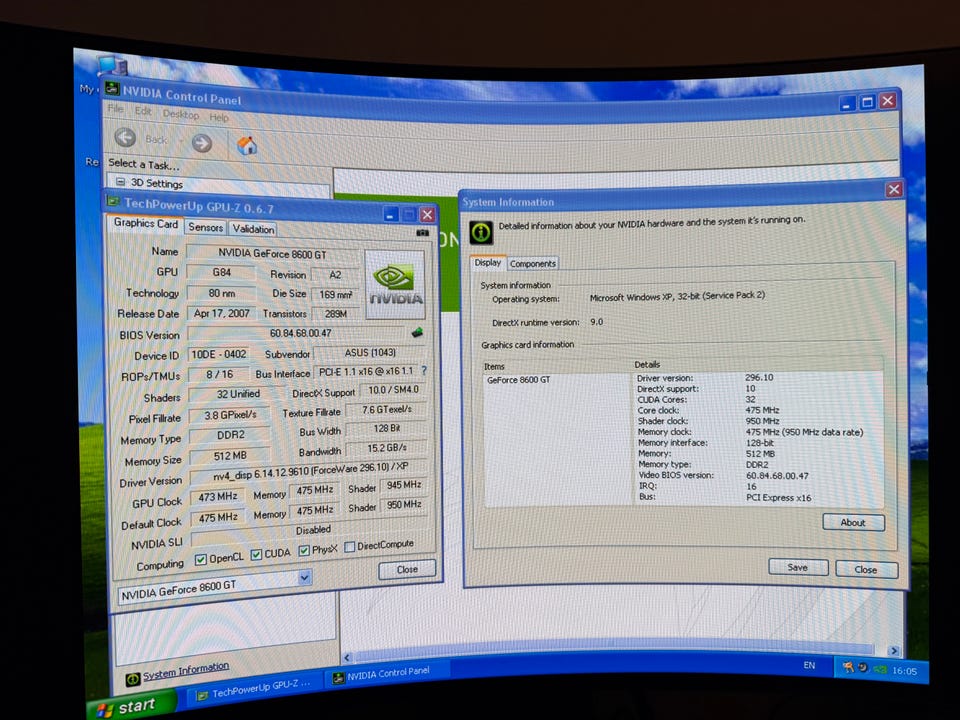Click the CUDA Cores value 32
The width and height of the screenshot is (960, 720).
(751, 399)
